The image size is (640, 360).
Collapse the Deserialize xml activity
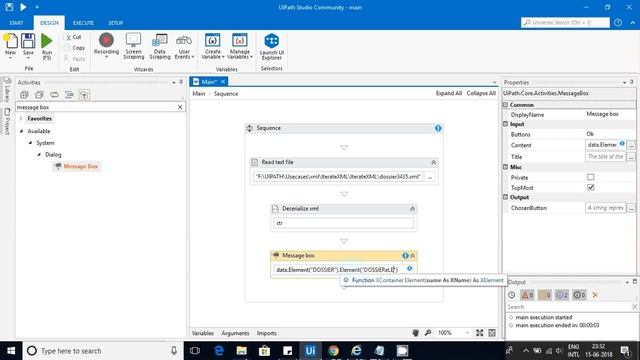[x=412, y=209]
